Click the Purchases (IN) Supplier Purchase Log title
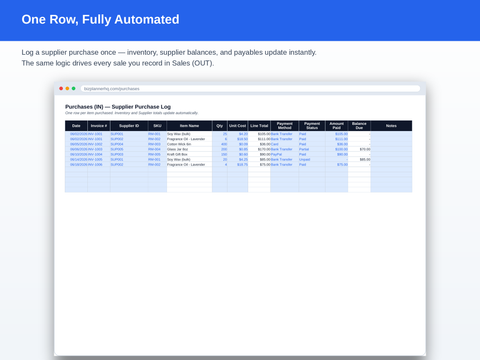 (x=118, y=107)
